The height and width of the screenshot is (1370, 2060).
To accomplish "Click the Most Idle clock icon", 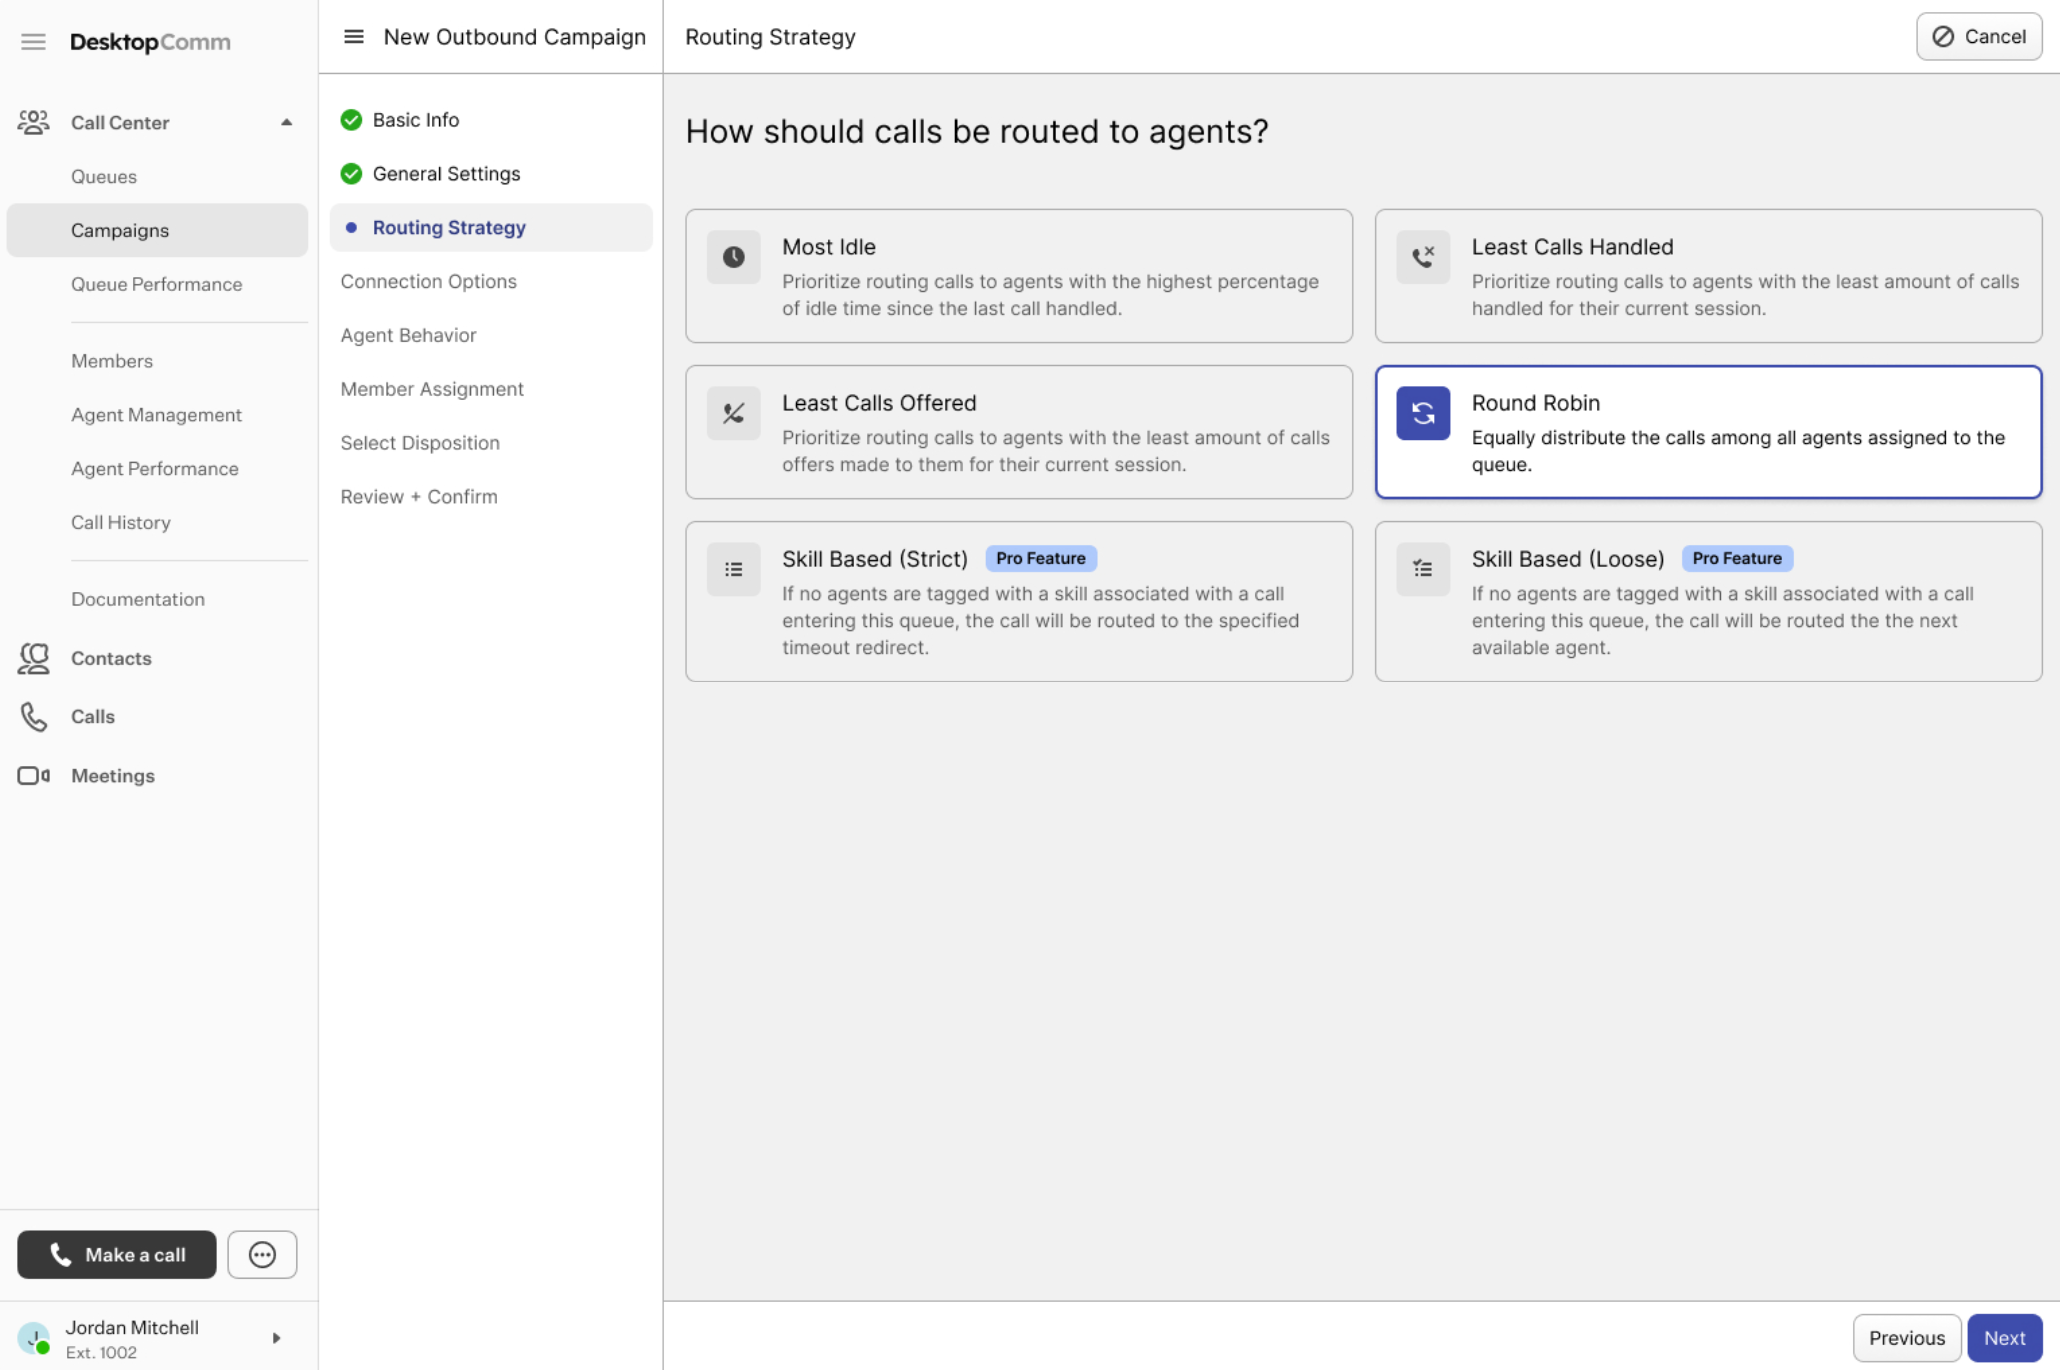I will (x=733, y=257).
